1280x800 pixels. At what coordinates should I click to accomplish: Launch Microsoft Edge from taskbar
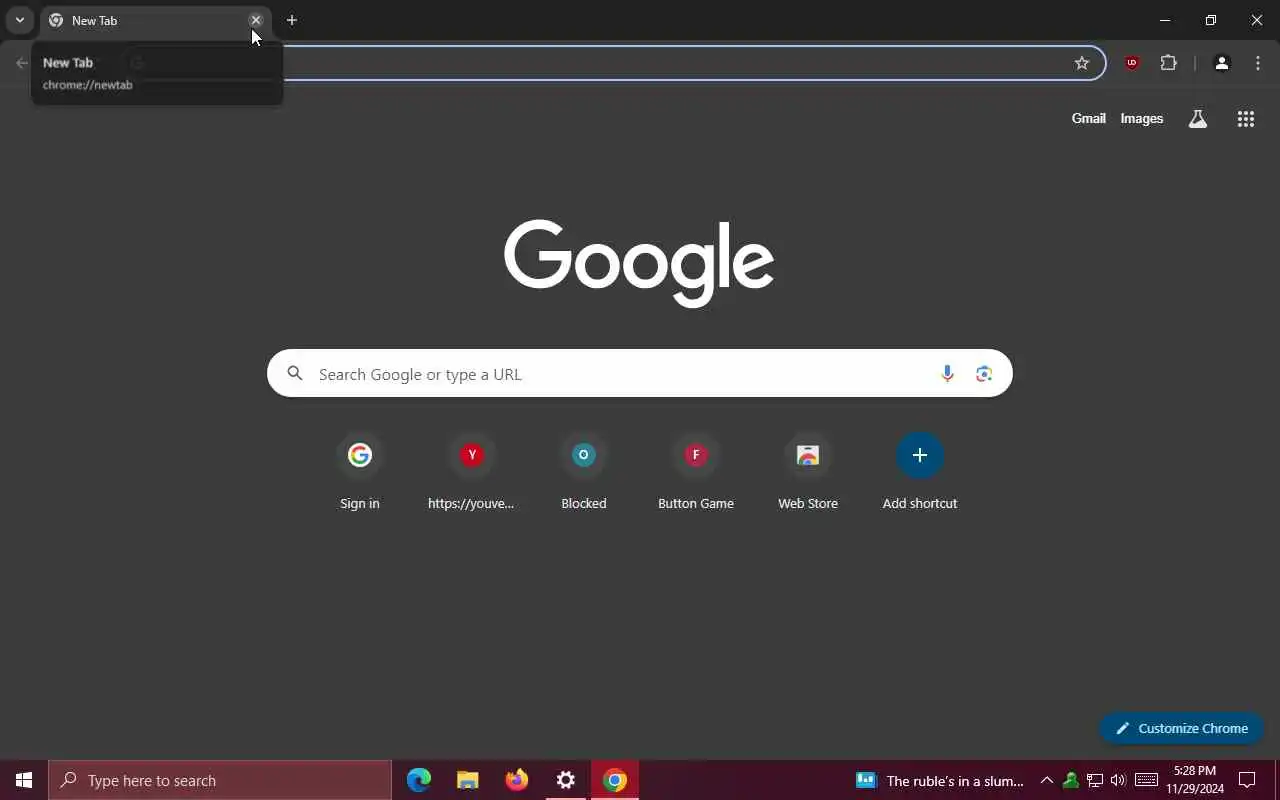tap(419, 780)
